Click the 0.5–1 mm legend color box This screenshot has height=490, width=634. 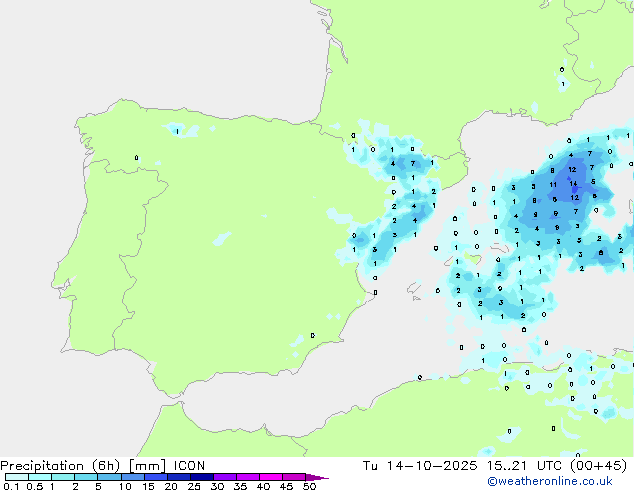(40, 477)
